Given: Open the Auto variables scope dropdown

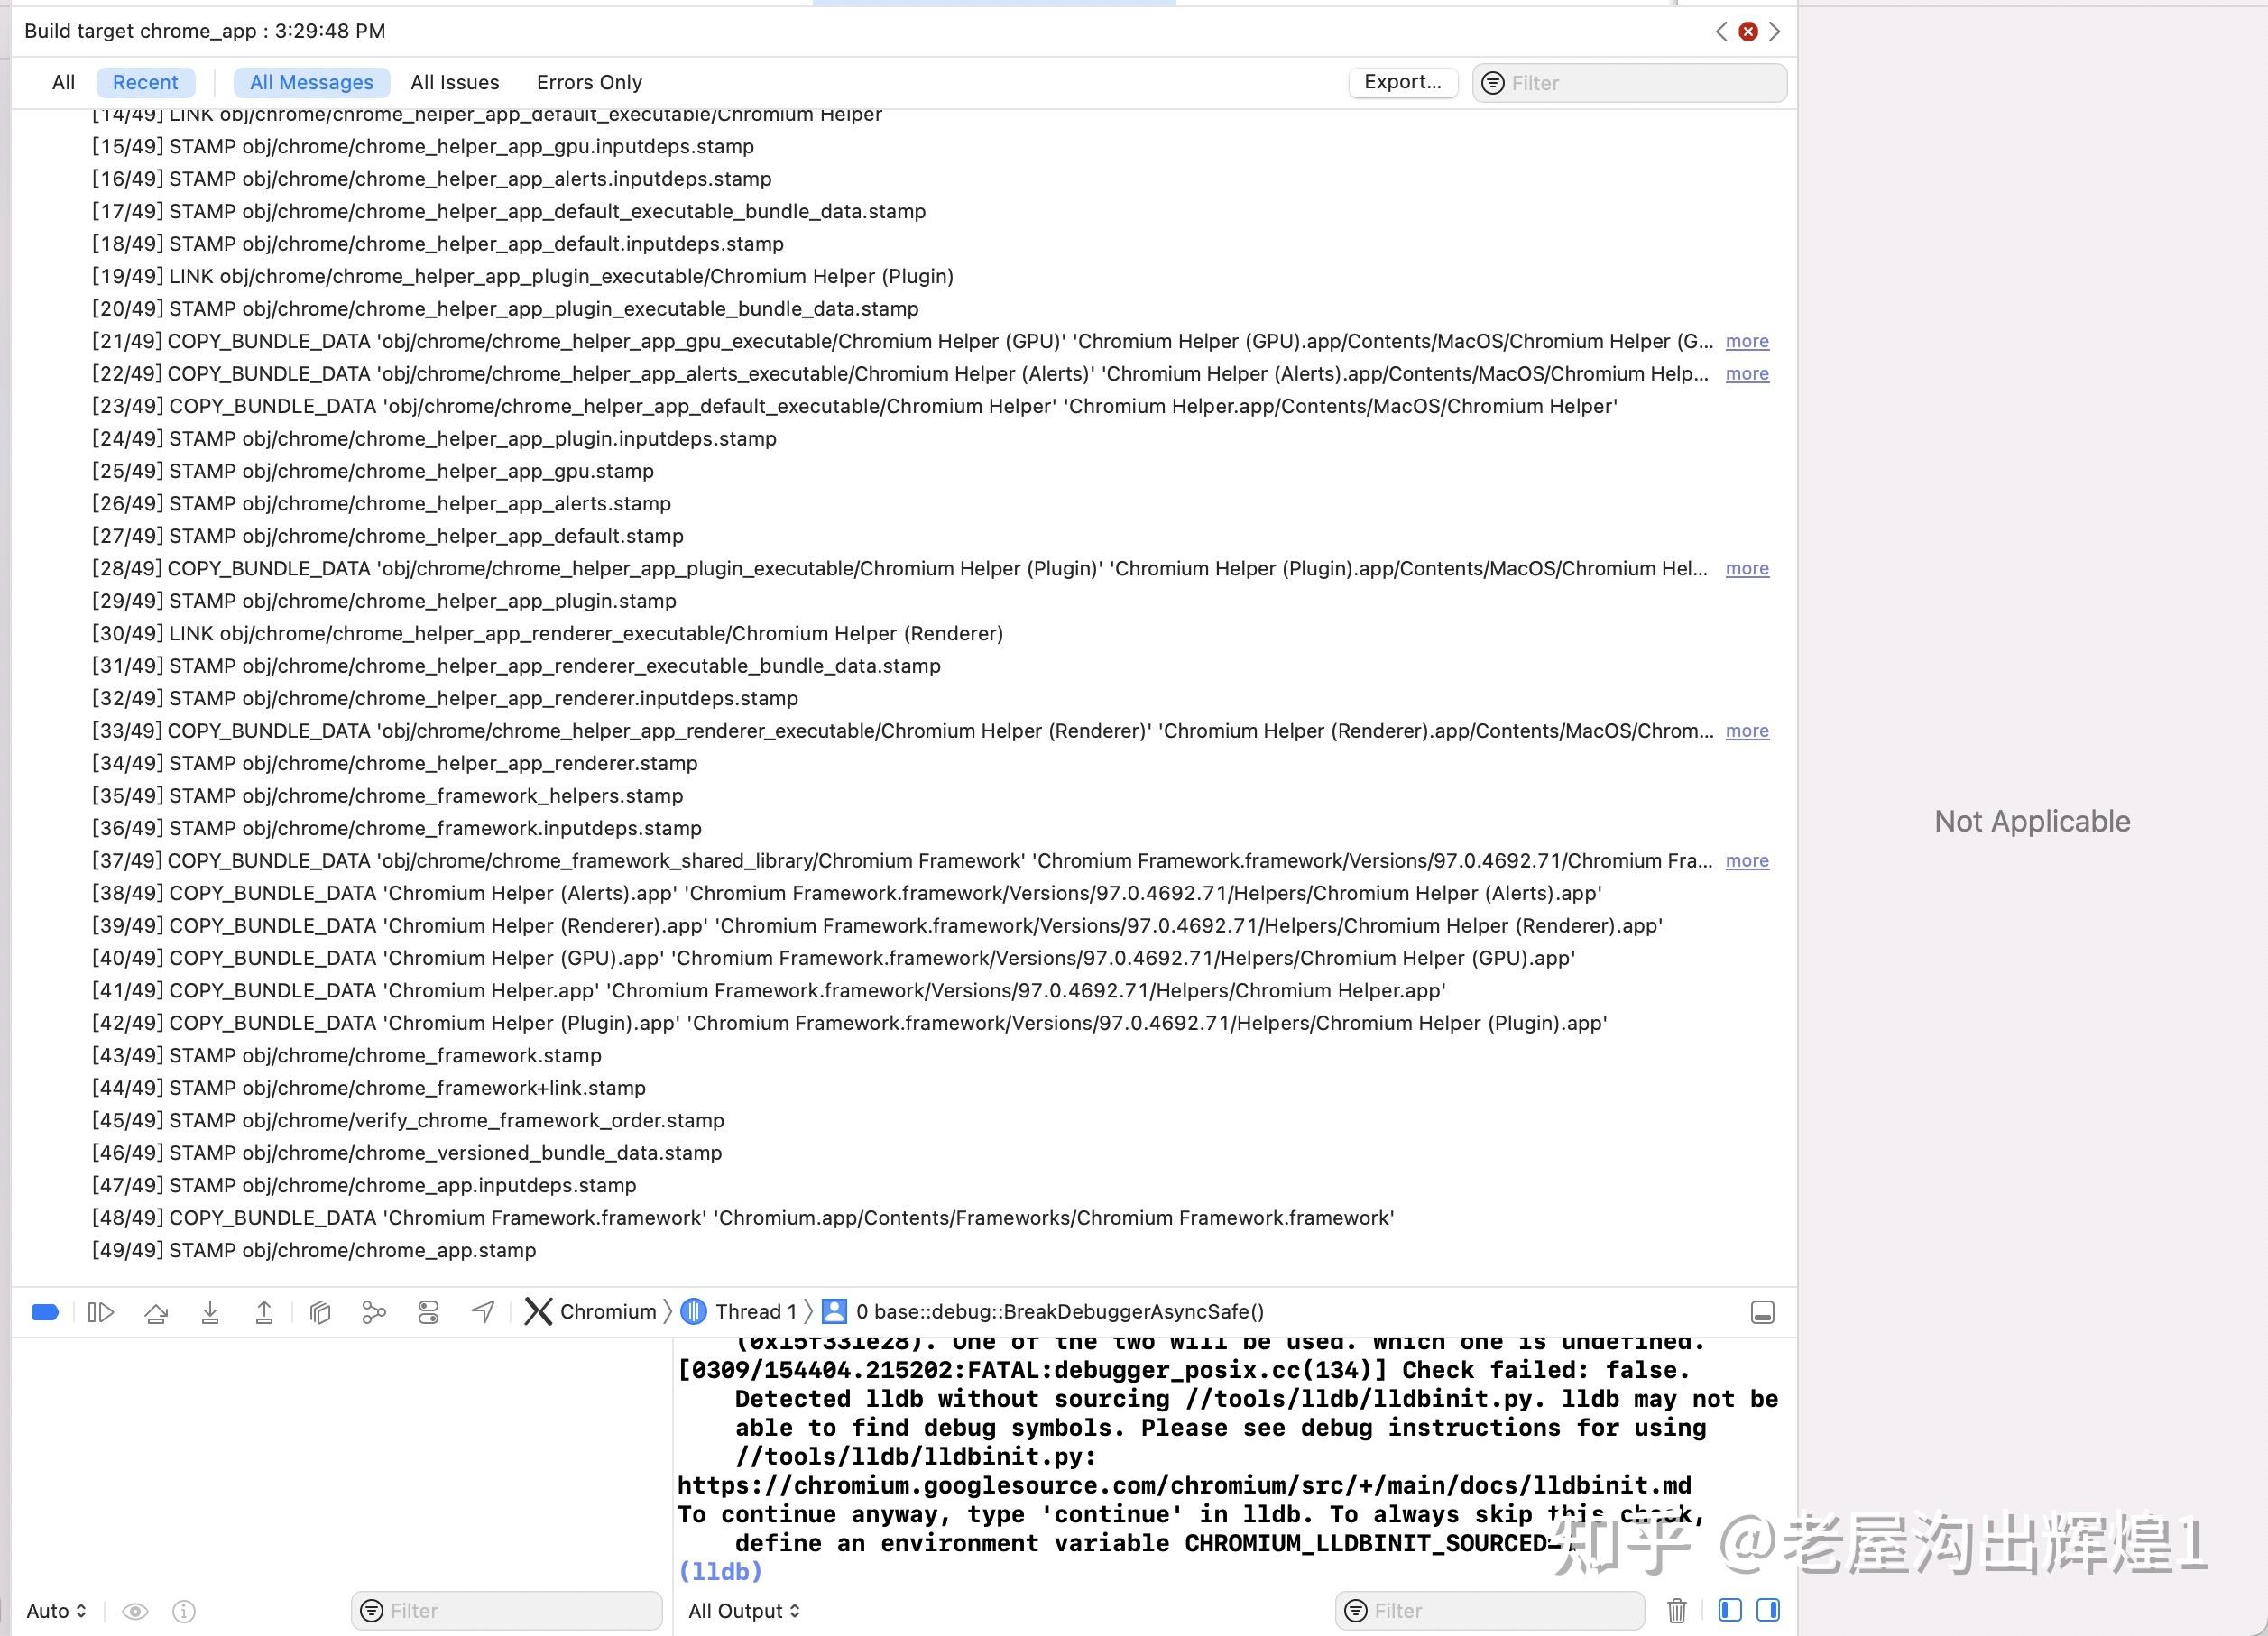Looking at the screenshot, I should tap(55, 1610).
